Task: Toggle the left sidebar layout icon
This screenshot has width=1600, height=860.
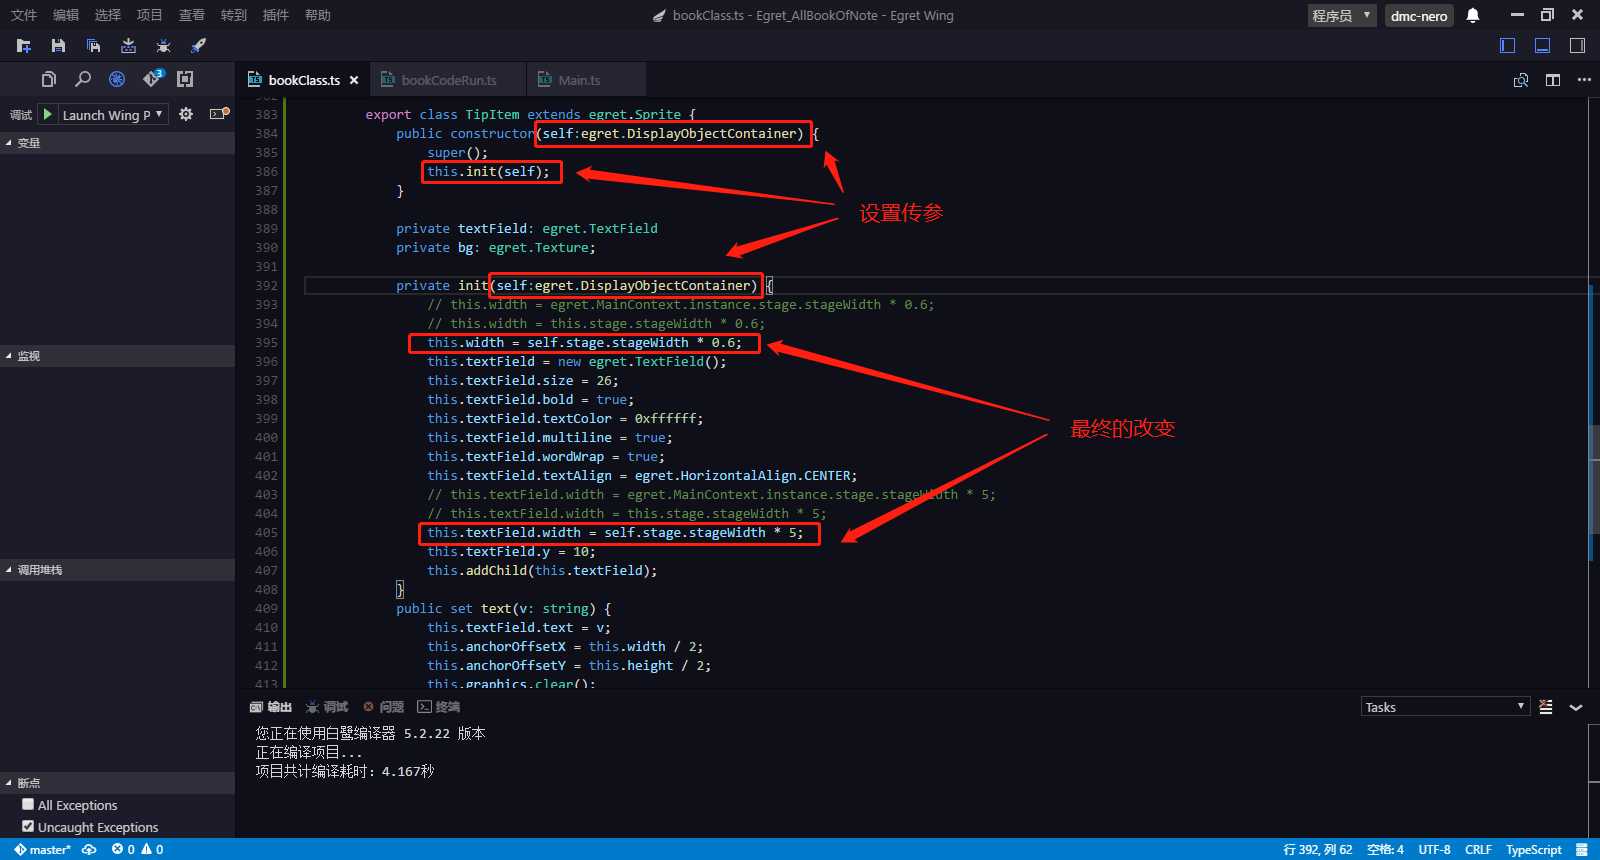Action: click(x=1508, y=45)
